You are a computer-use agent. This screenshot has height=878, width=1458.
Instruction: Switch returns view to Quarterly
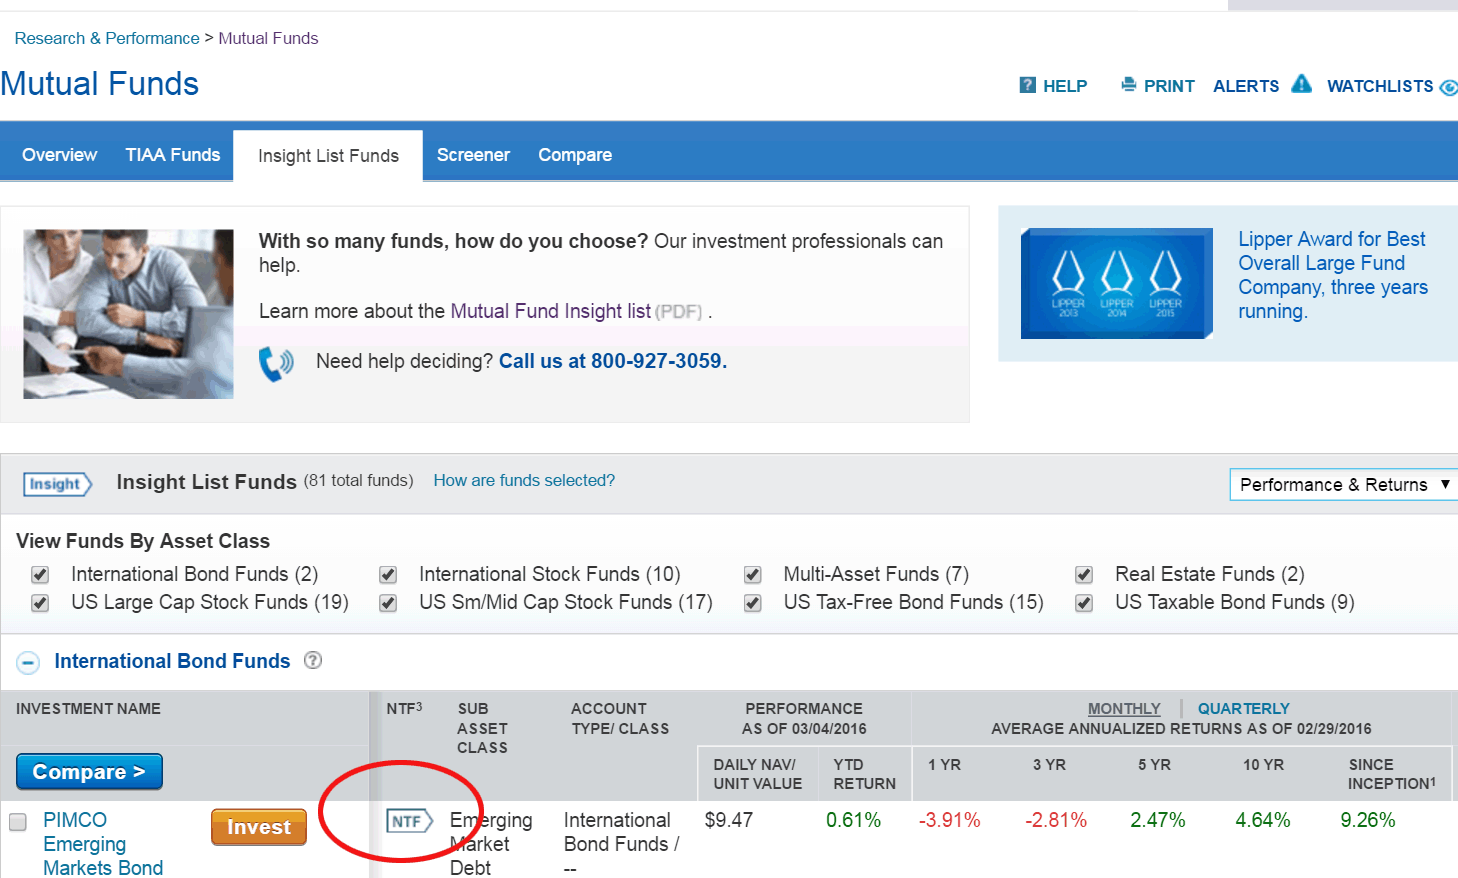[x=1244, y=709]
